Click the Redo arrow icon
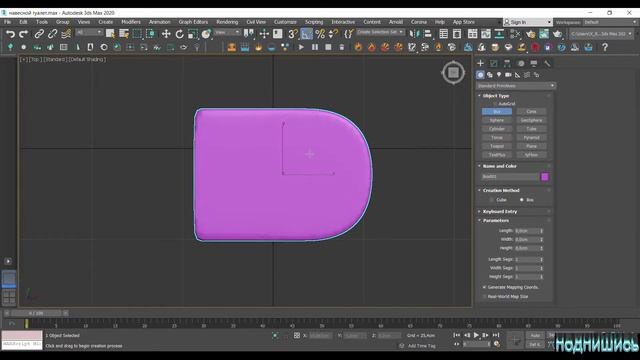 coord(24,34)
